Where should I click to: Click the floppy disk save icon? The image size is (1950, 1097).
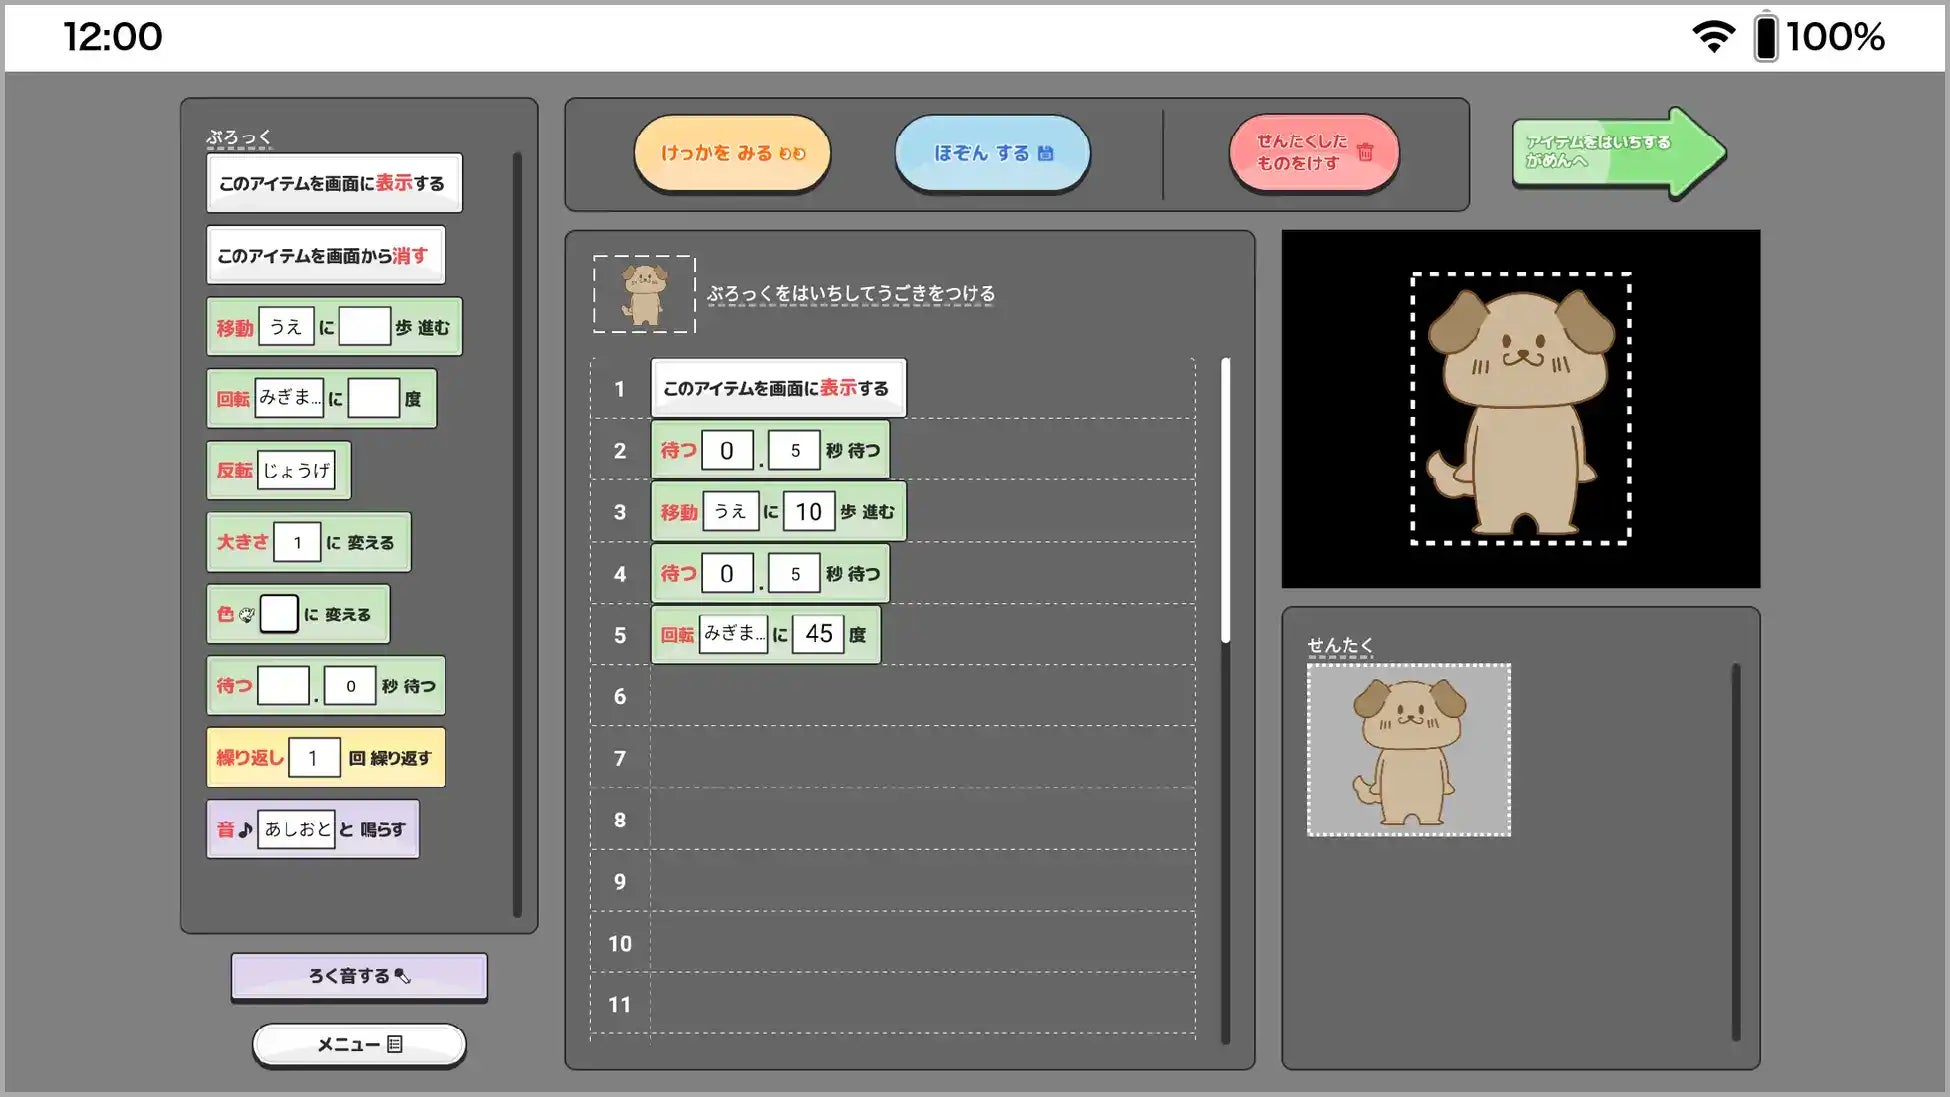coord(1045,153)
